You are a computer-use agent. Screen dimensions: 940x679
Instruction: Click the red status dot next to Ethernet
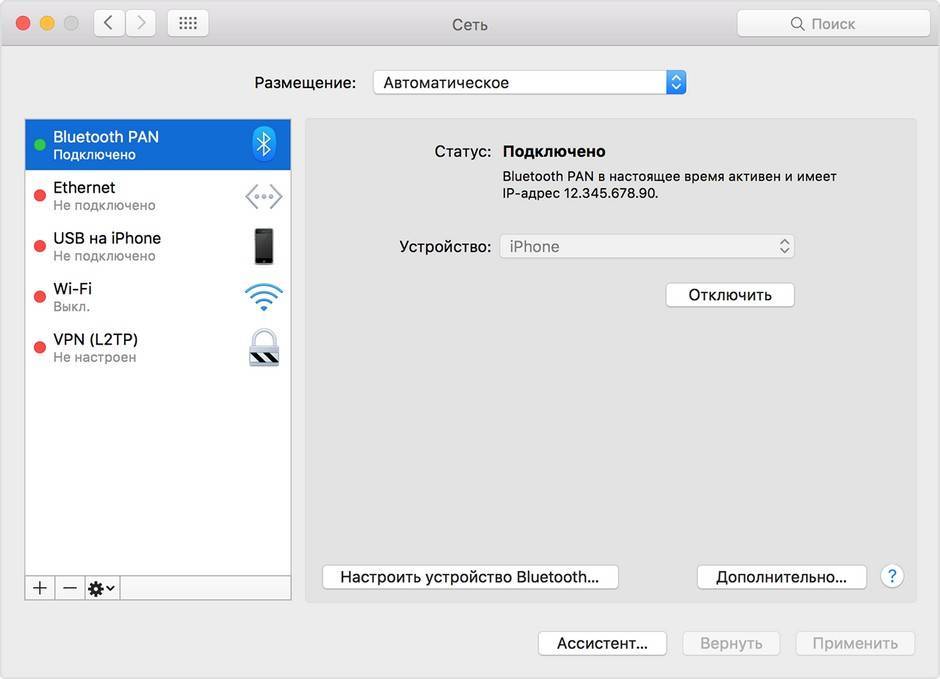tap(40, 195)
